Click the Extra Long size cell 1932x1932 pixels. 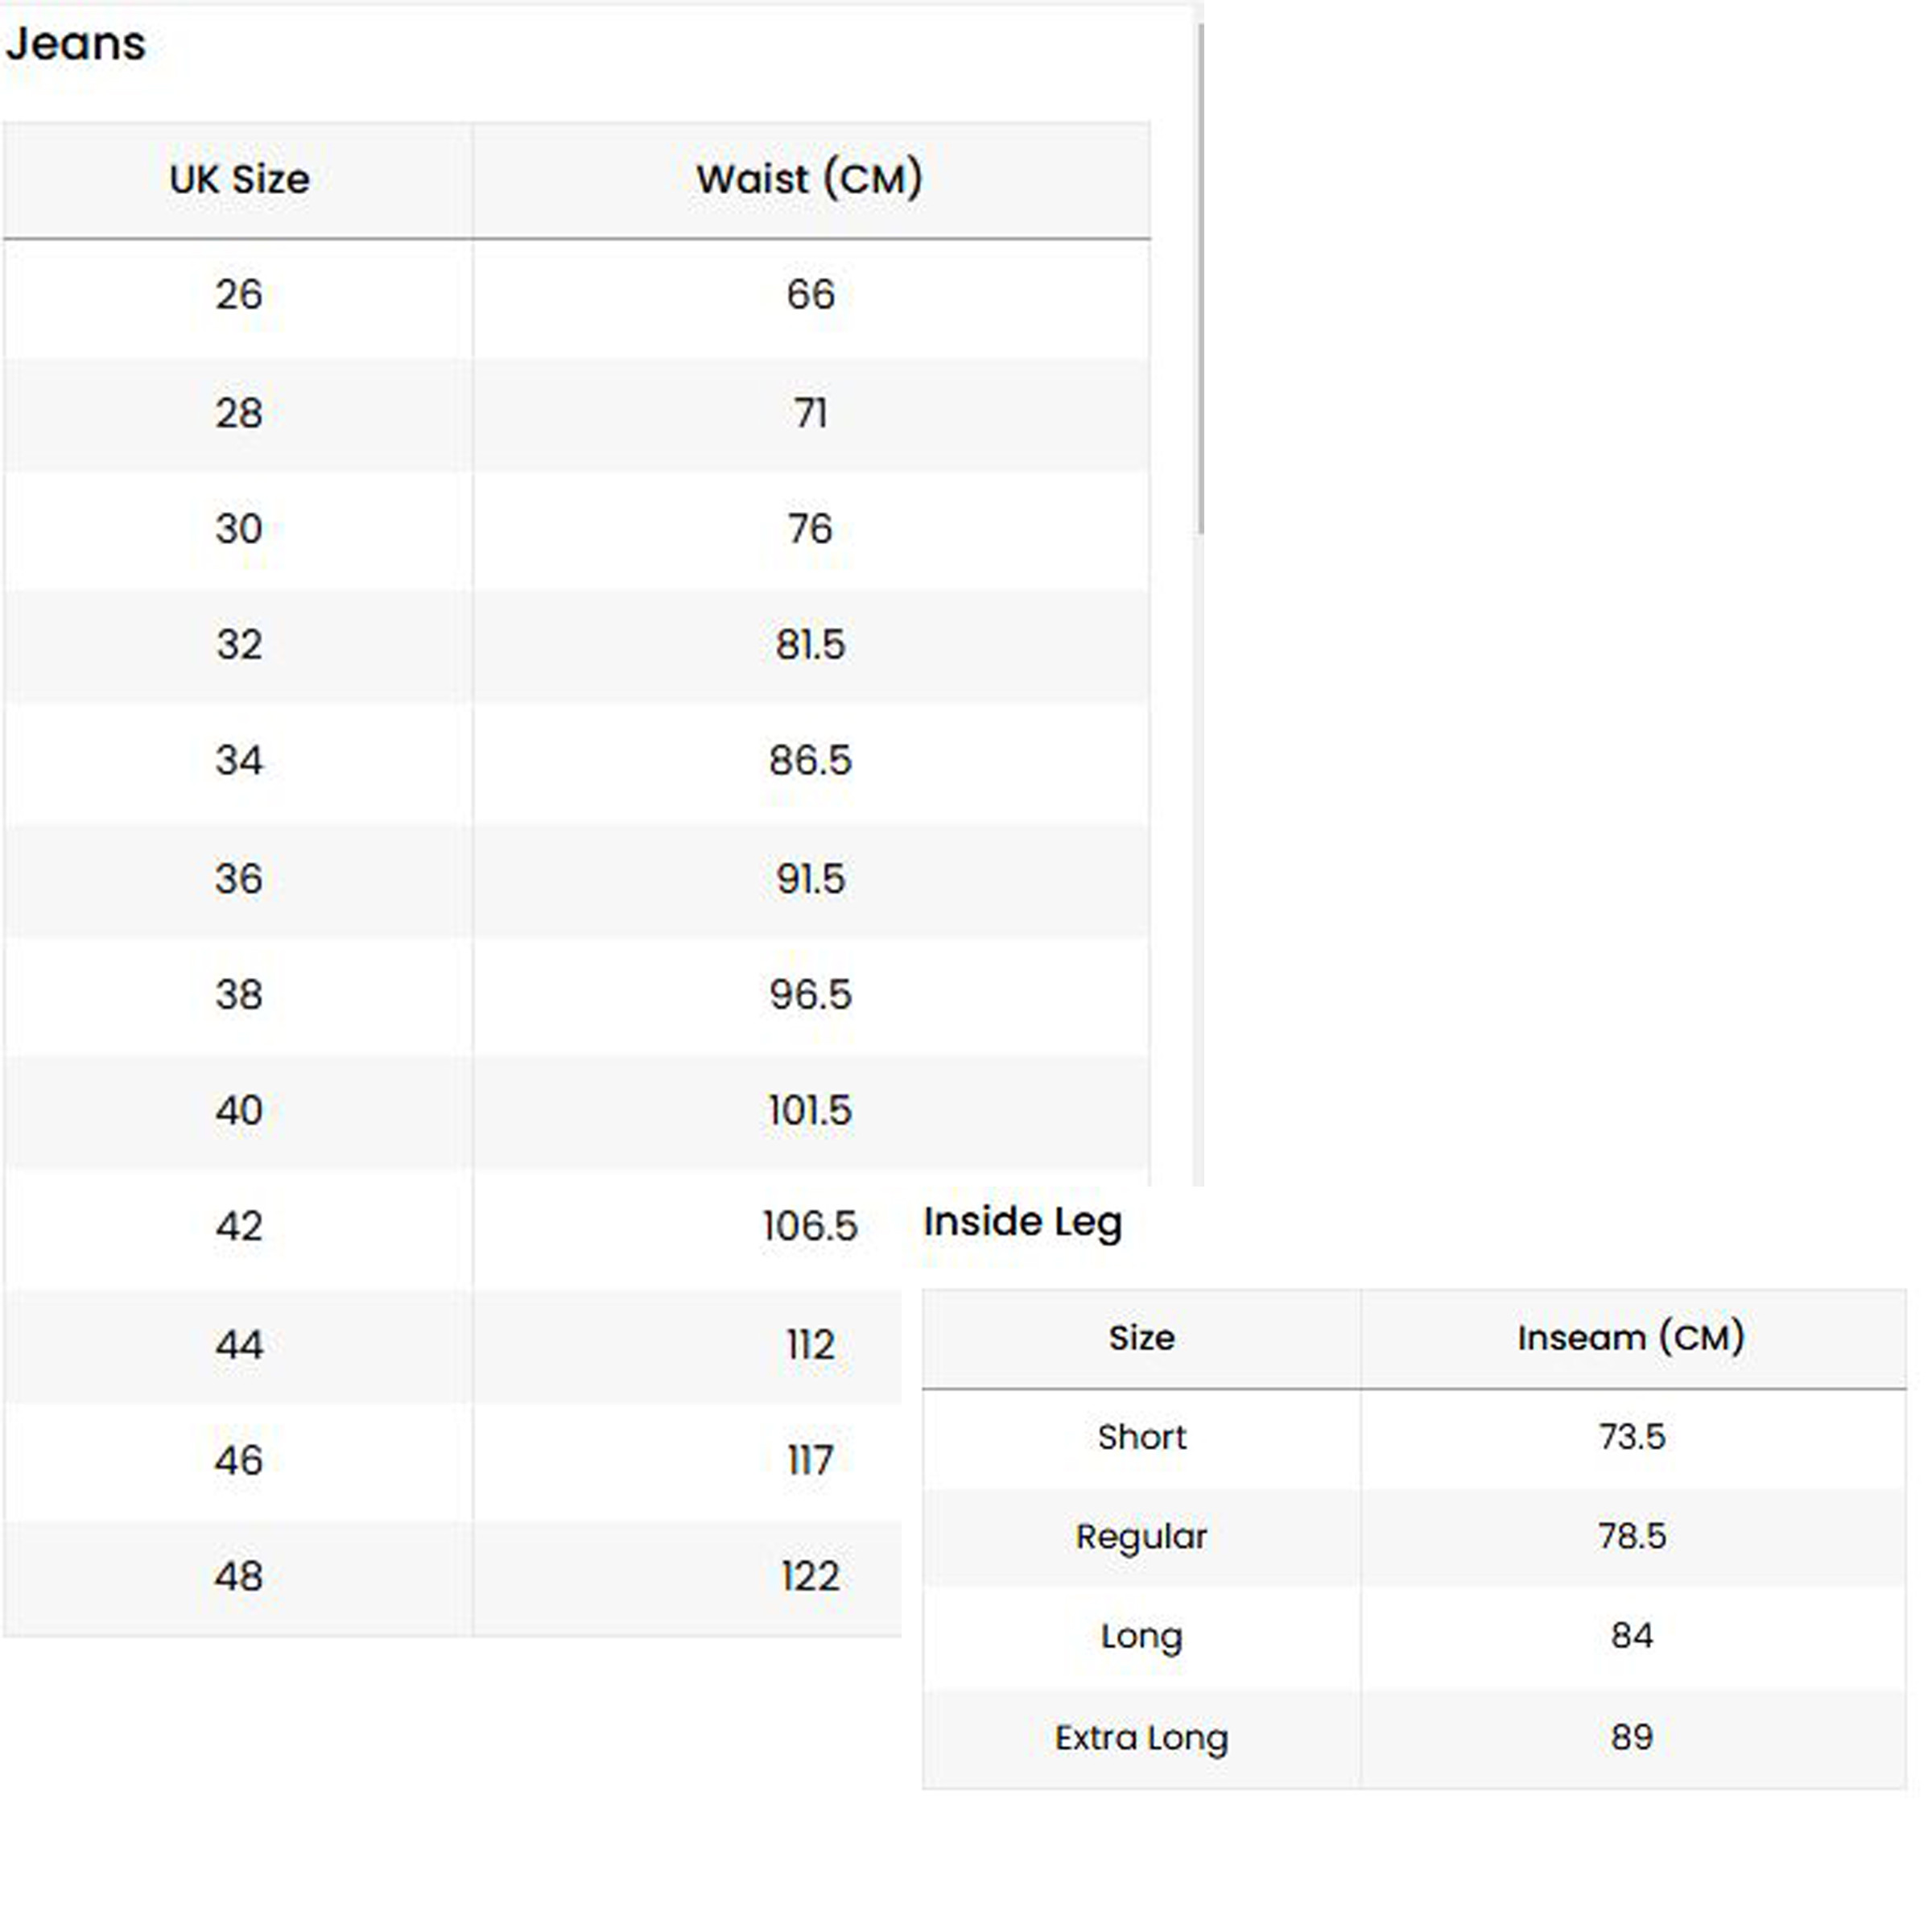pos(1141,1738)
